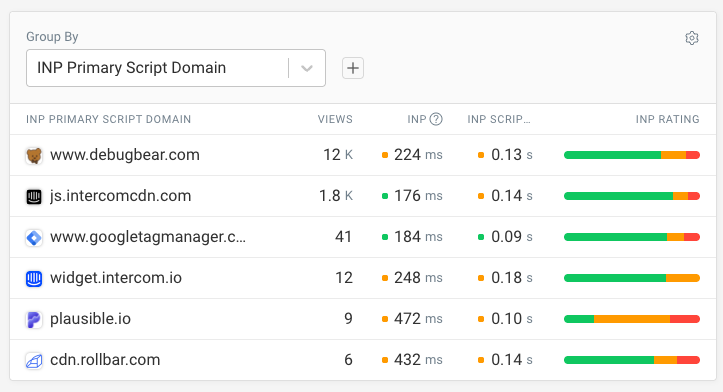Viewport: 723px width, 392px height.
Task: Click the rating bar for js.intercomcdn.com
Action: coord(632,196)
